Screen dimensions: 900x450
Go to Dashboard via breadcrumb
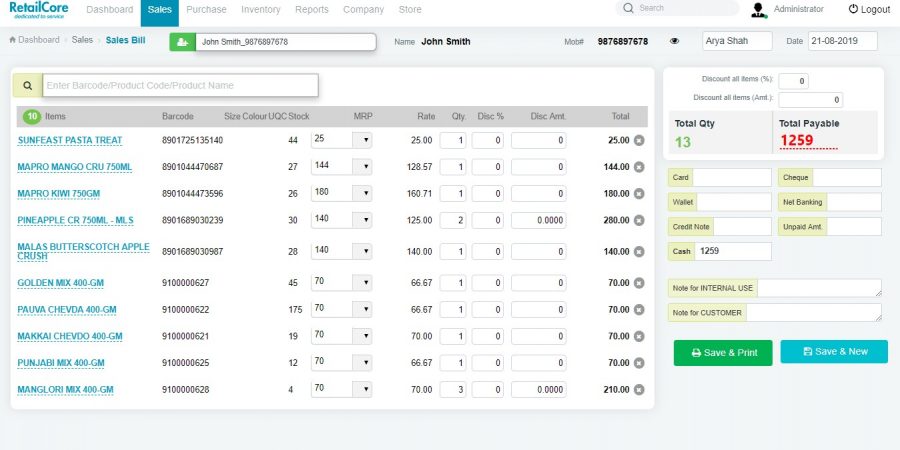34,40
